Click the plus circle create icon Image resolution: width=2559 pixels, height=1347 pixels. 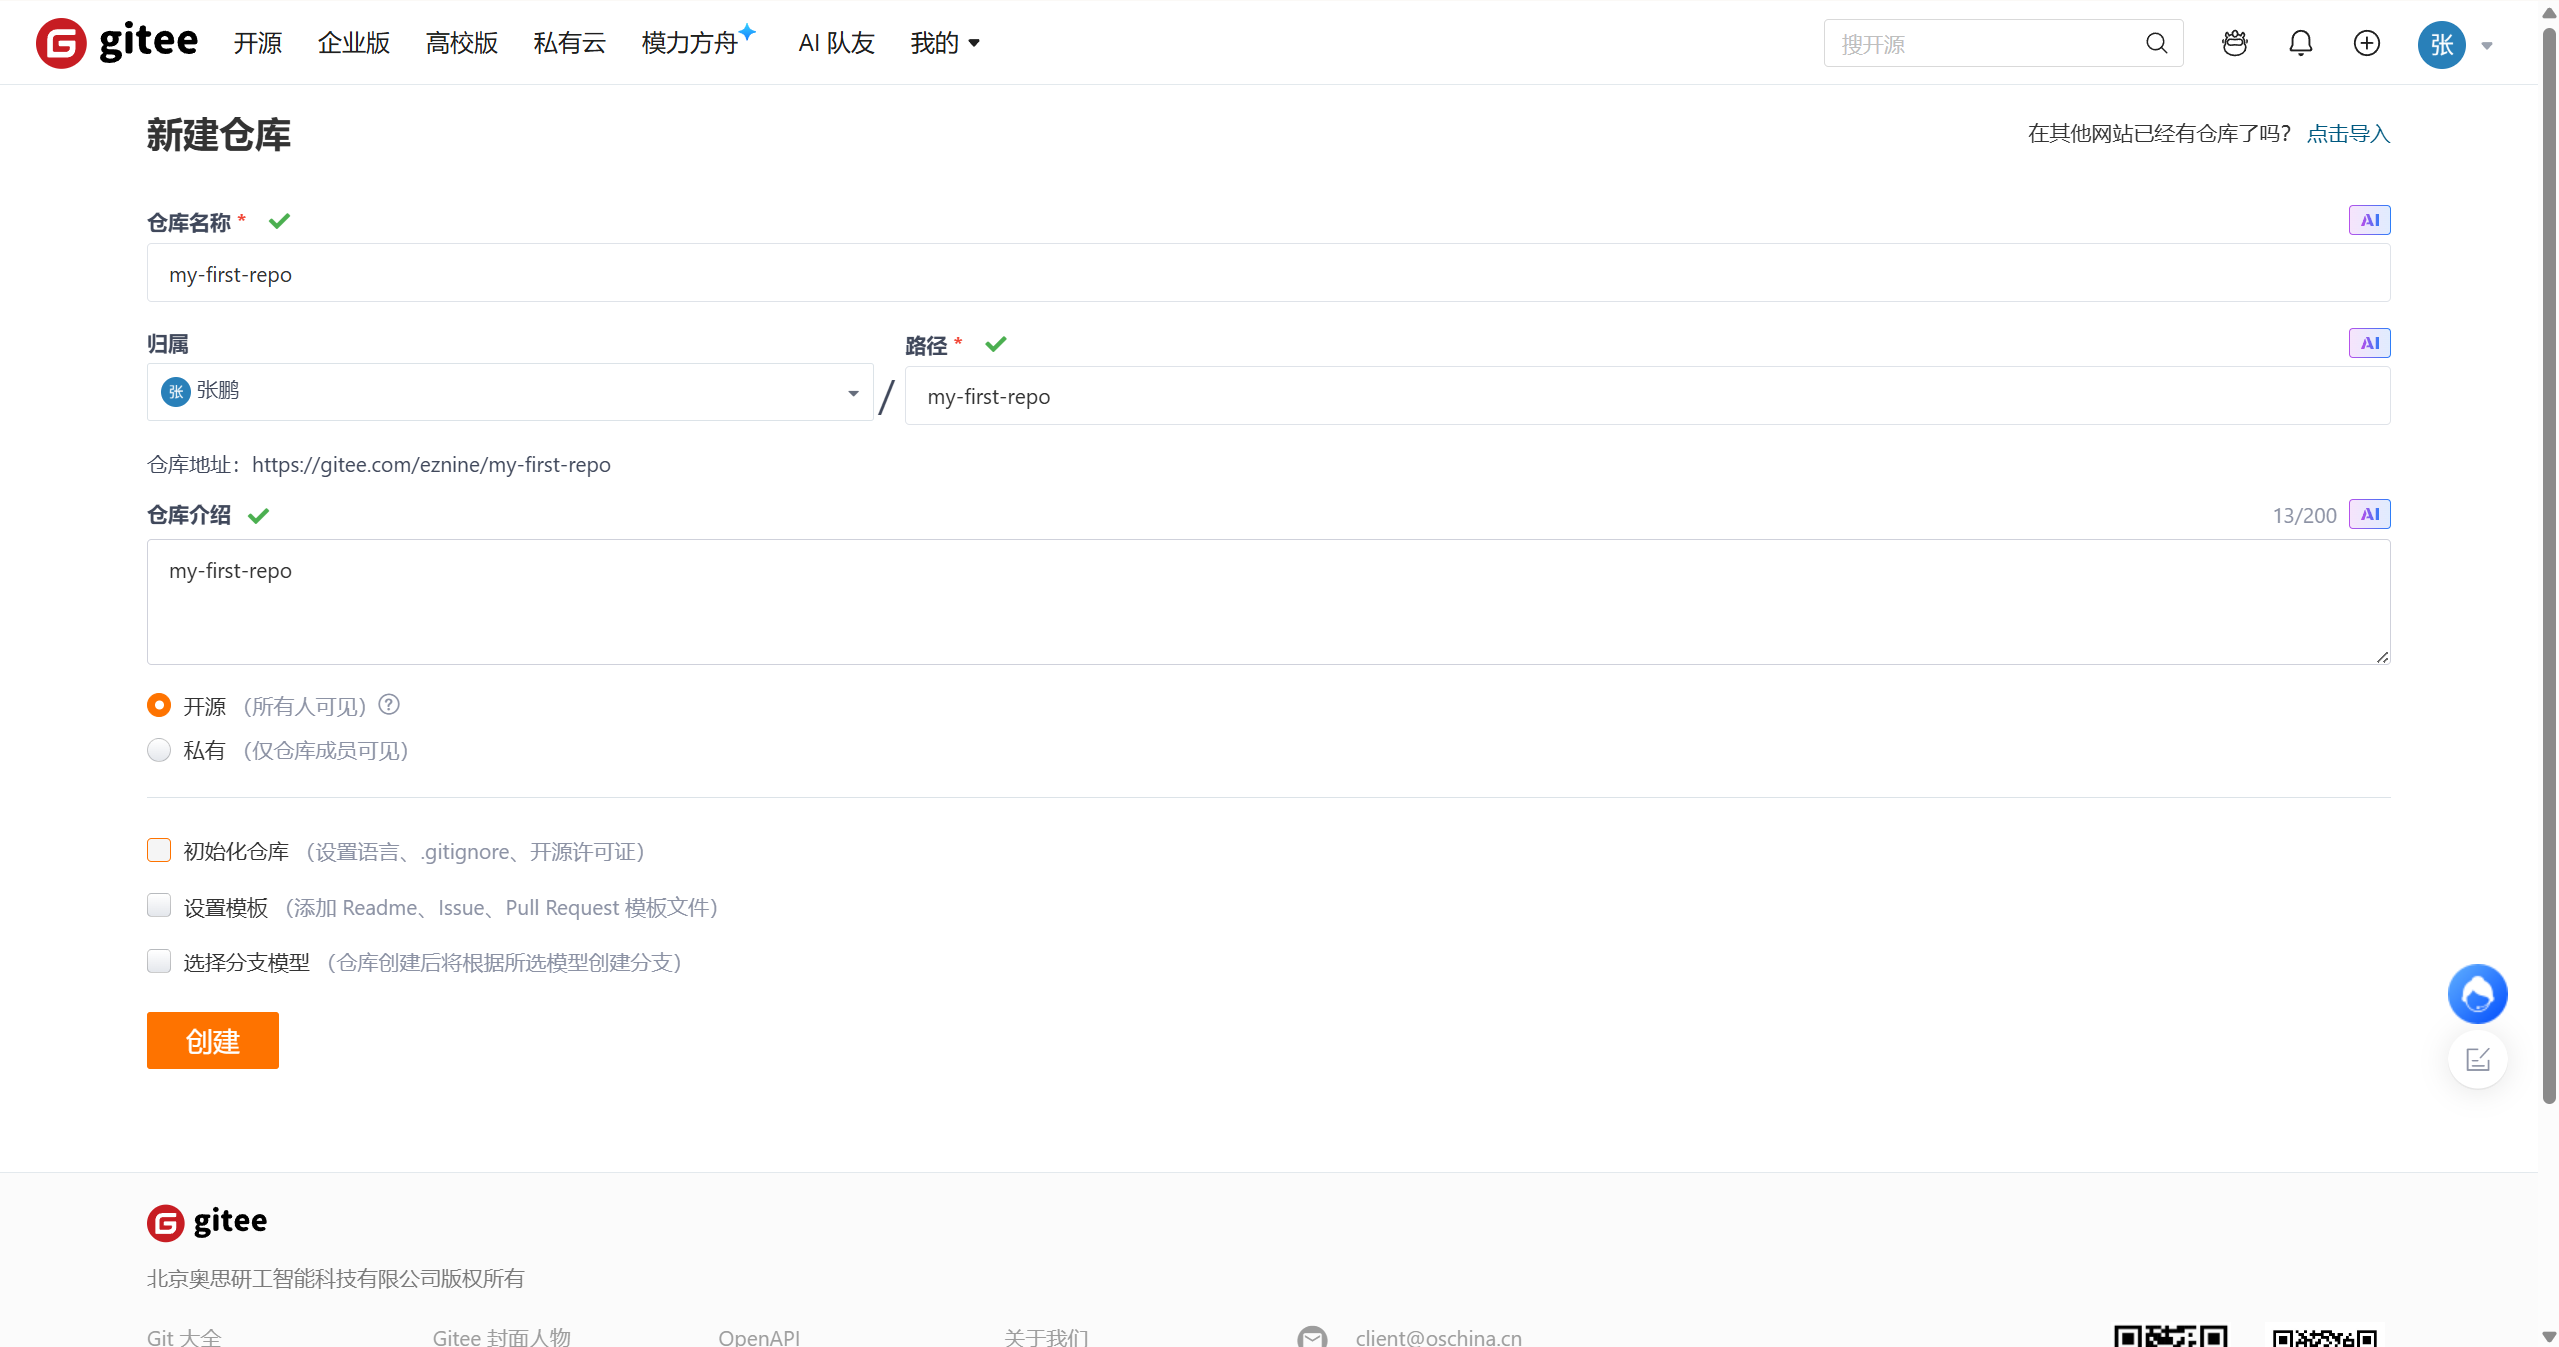click(2367, 43)
